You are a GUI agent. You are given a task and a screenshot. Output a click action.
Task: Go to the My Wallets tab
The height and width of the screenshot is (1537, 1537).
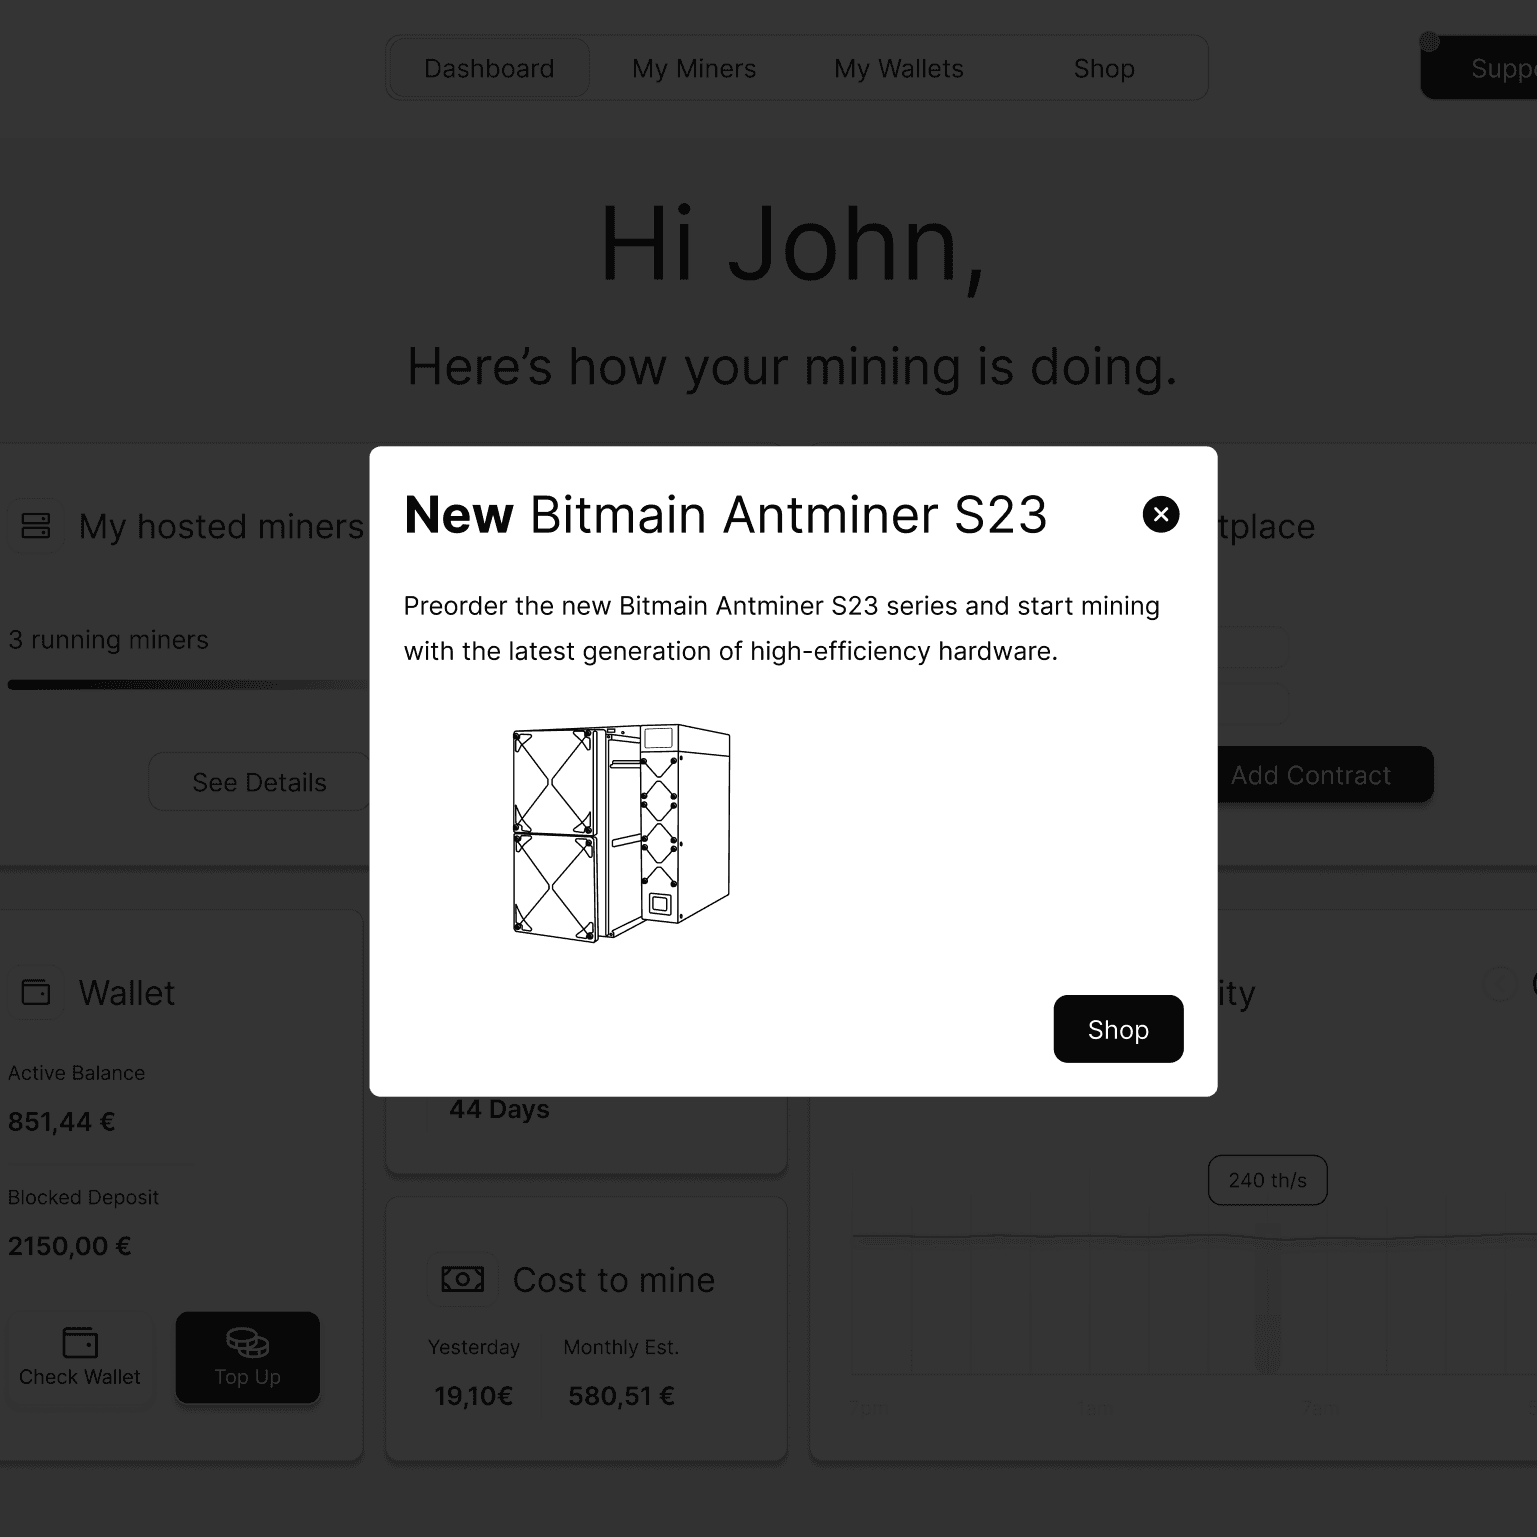point(899,68)
